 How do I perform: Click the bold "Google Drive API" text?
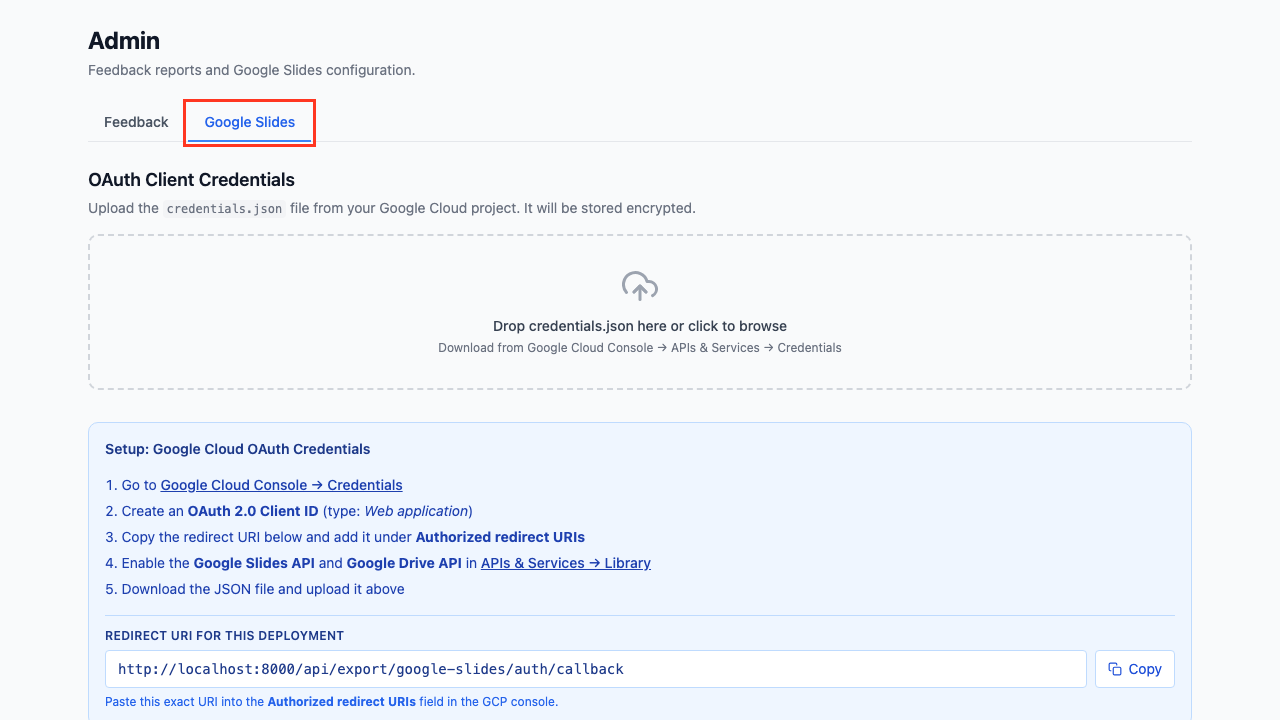pyautogui.click(x=404, y=563)
